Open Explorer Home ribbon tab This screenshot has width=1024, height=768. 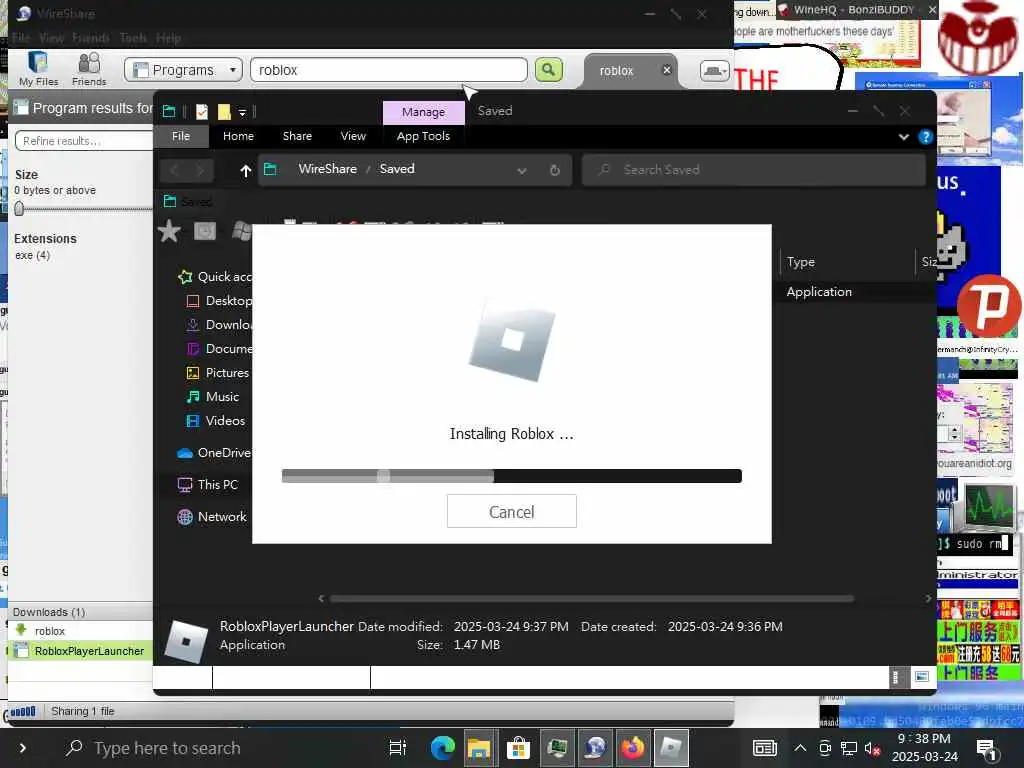click(x=238, y=136)
